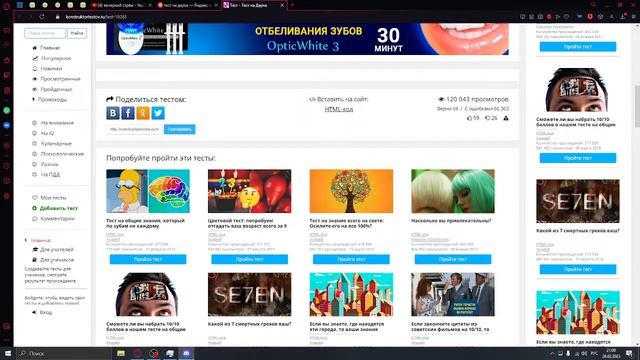Screen dimensions: 640x360
Task: Click the 'Найти' search button
Action: click(x=77, y=33)
